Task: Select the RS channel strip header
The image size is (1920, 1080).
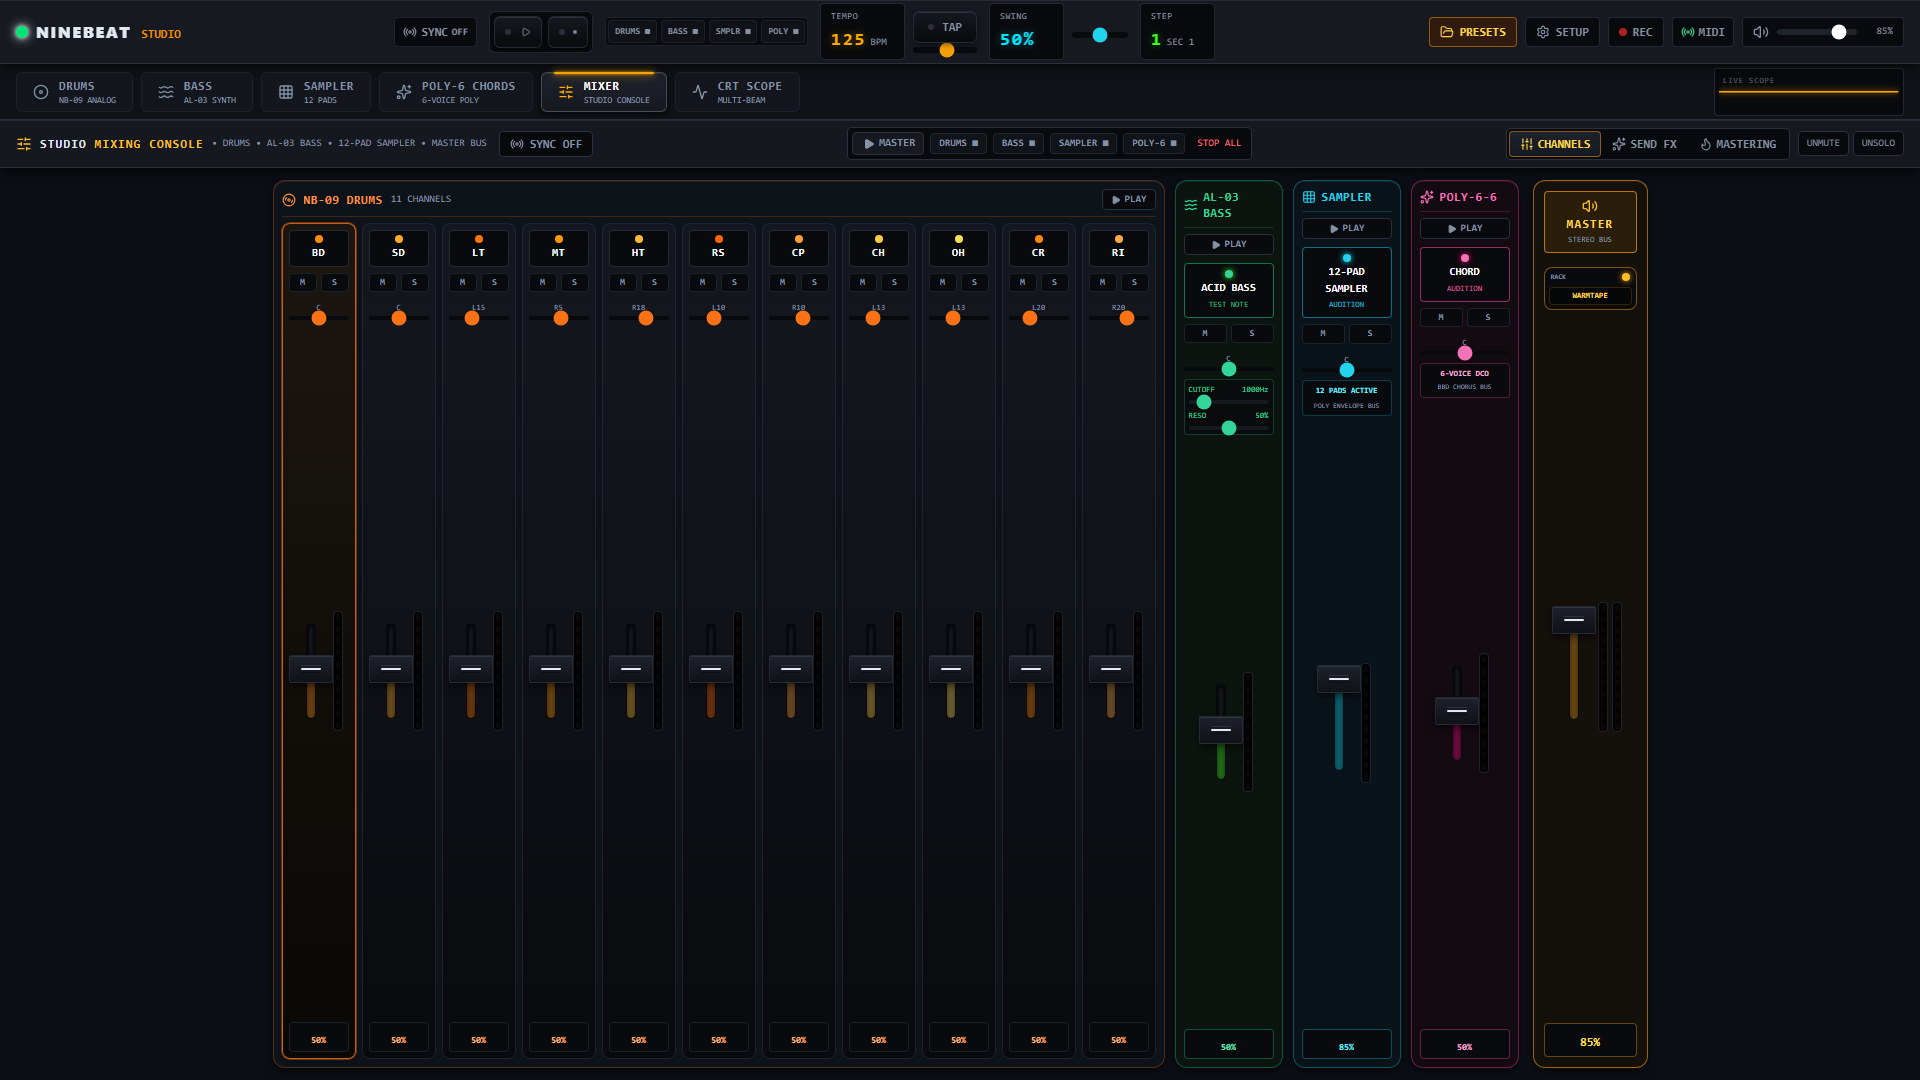Action: pos(718,248)
